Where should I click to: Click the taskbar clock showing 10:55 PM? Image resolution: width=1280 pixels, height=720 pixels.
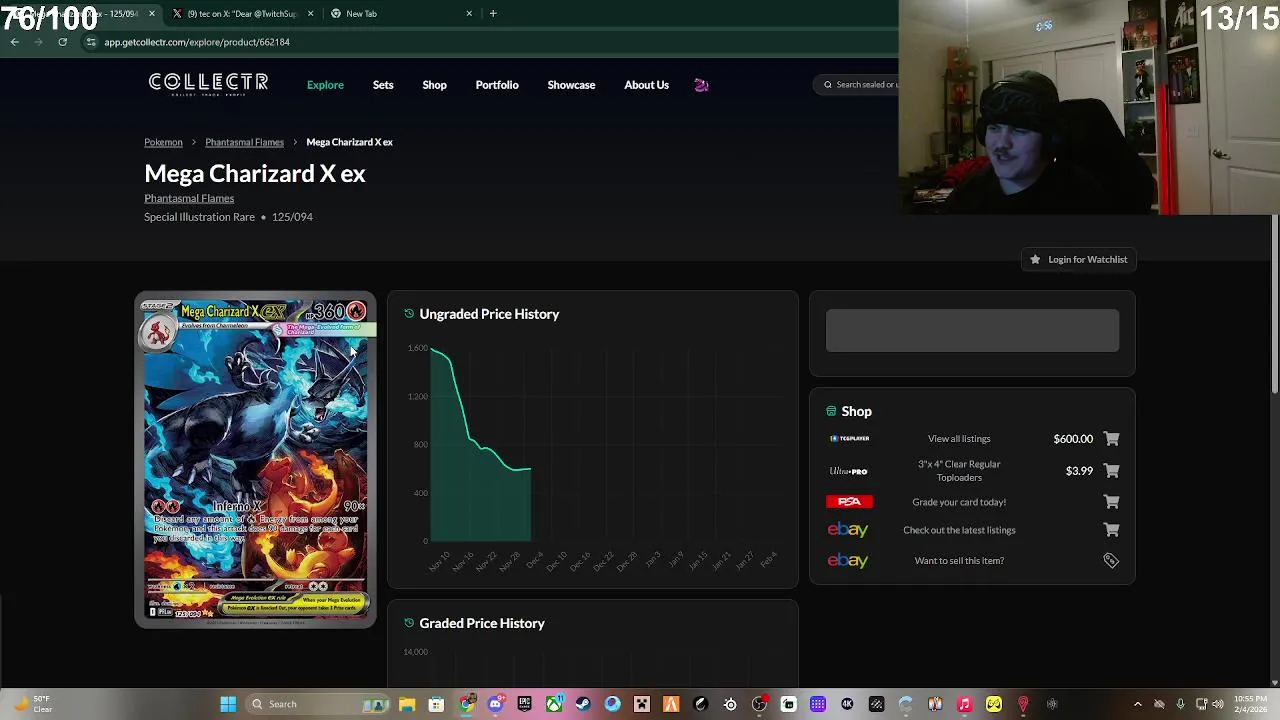[1250, 704]
